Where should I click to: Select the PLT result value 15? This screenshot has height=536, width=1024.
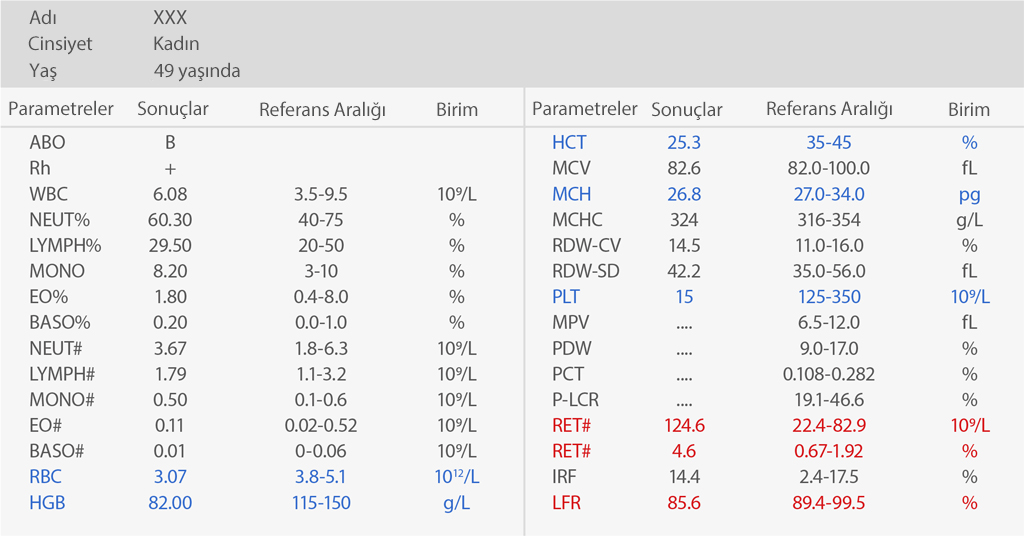[684, 297]
